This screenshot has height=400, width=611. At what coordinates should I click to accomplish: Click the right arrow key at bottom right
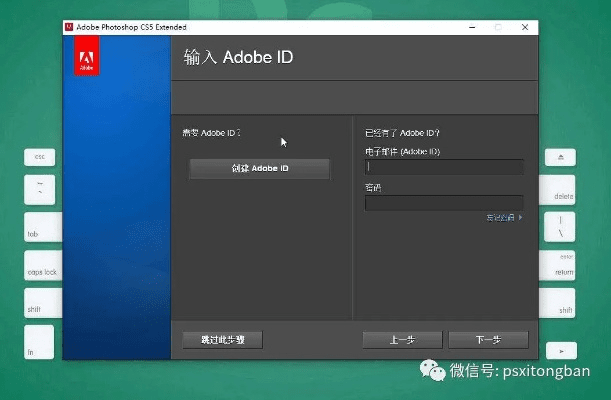click(560, 351)
